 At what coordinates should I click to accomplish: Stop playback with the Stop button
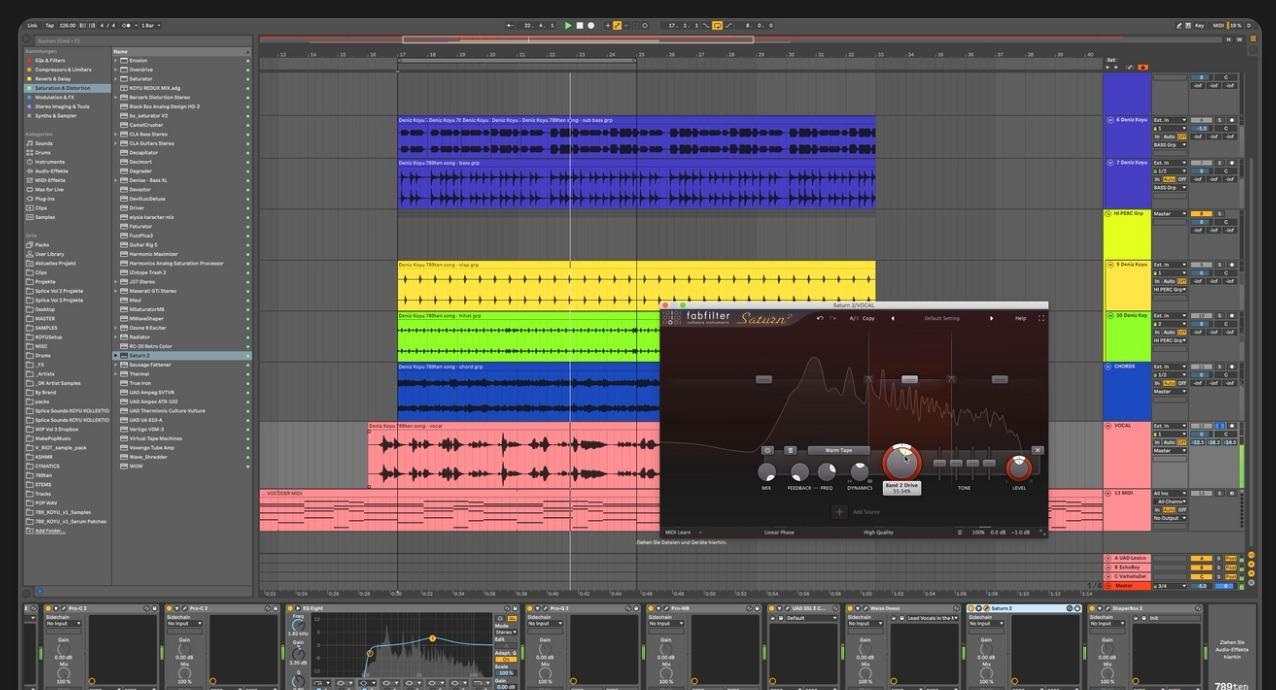click(579, 25)
